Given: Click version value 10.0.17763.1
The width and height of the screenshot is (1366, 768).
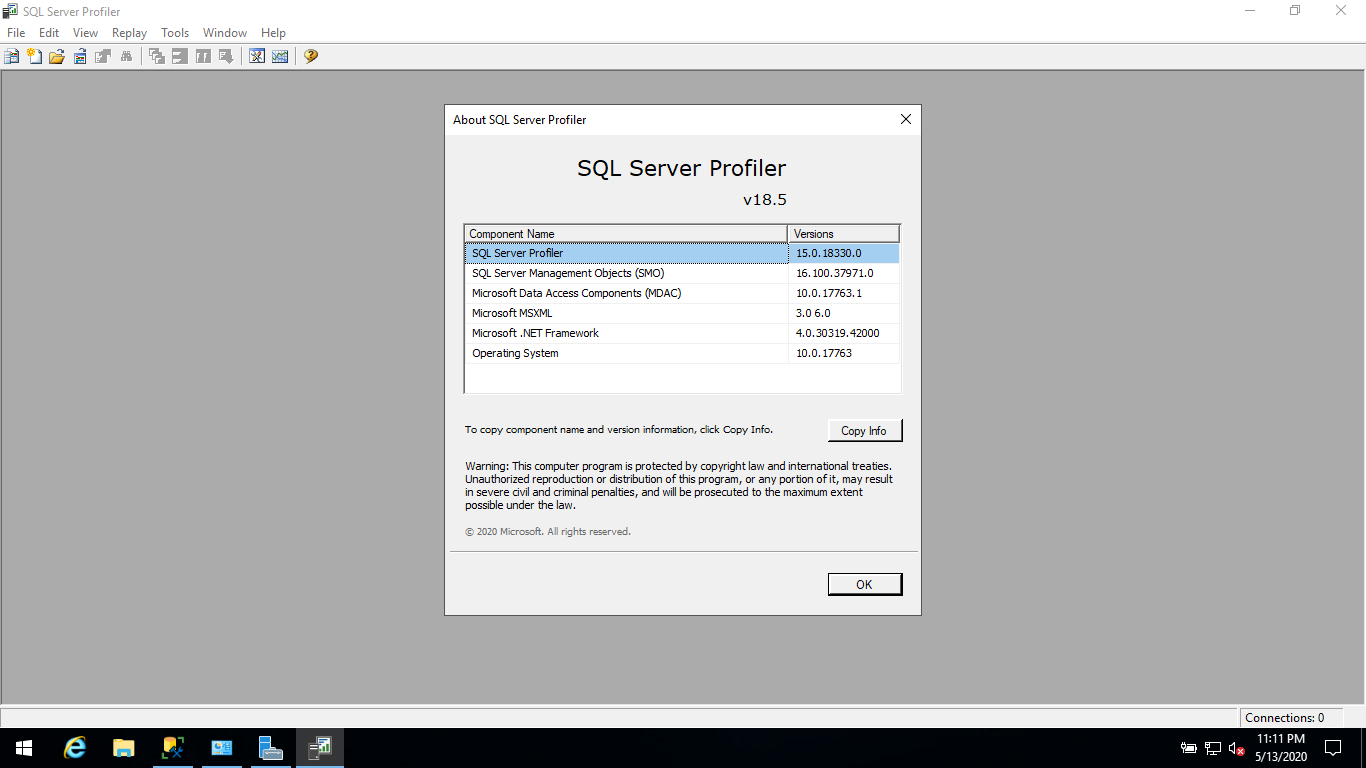Looking at the screenshot, I should click(x=828, y=293).
